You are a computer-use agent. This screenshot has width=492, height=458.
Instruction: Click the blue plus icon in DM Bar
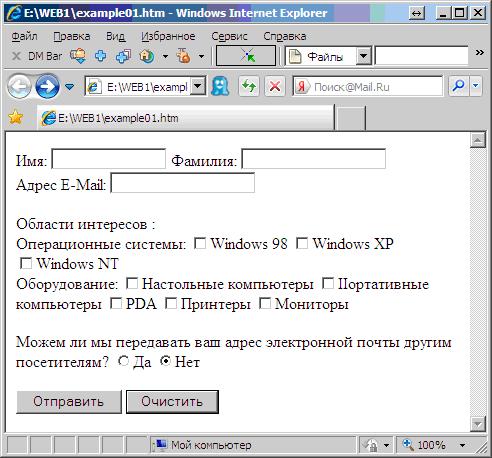pos(101,56)
